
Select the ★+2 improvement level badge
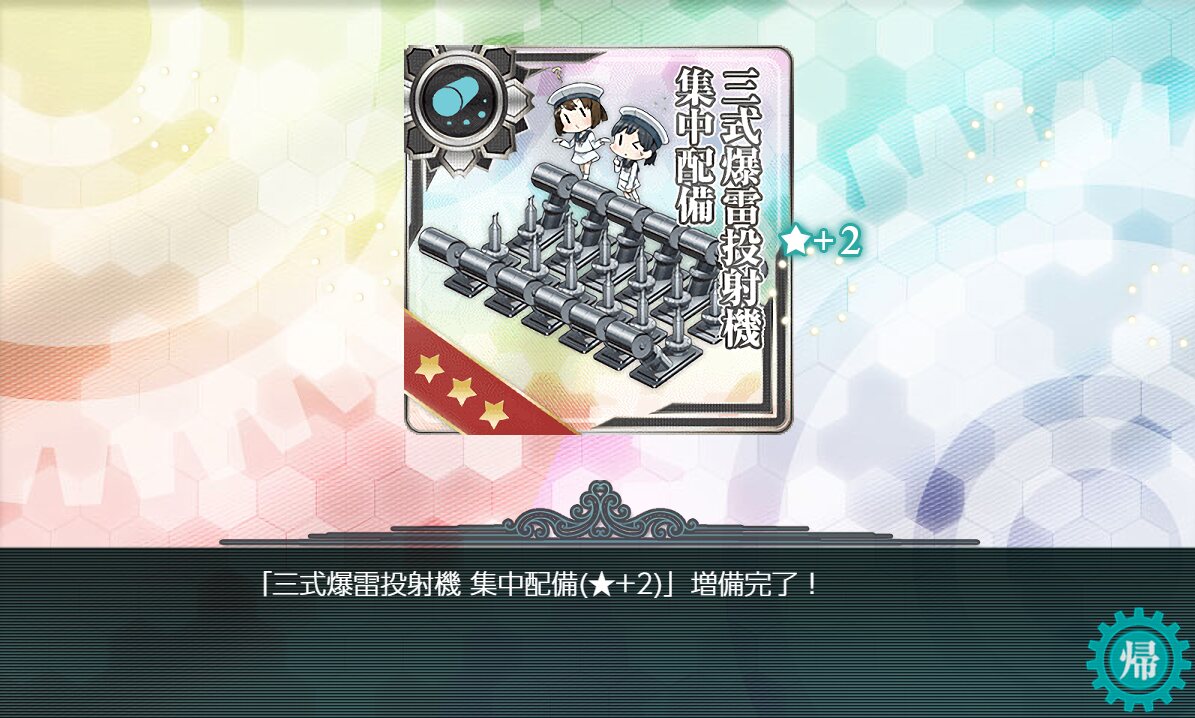coord(820,242)
